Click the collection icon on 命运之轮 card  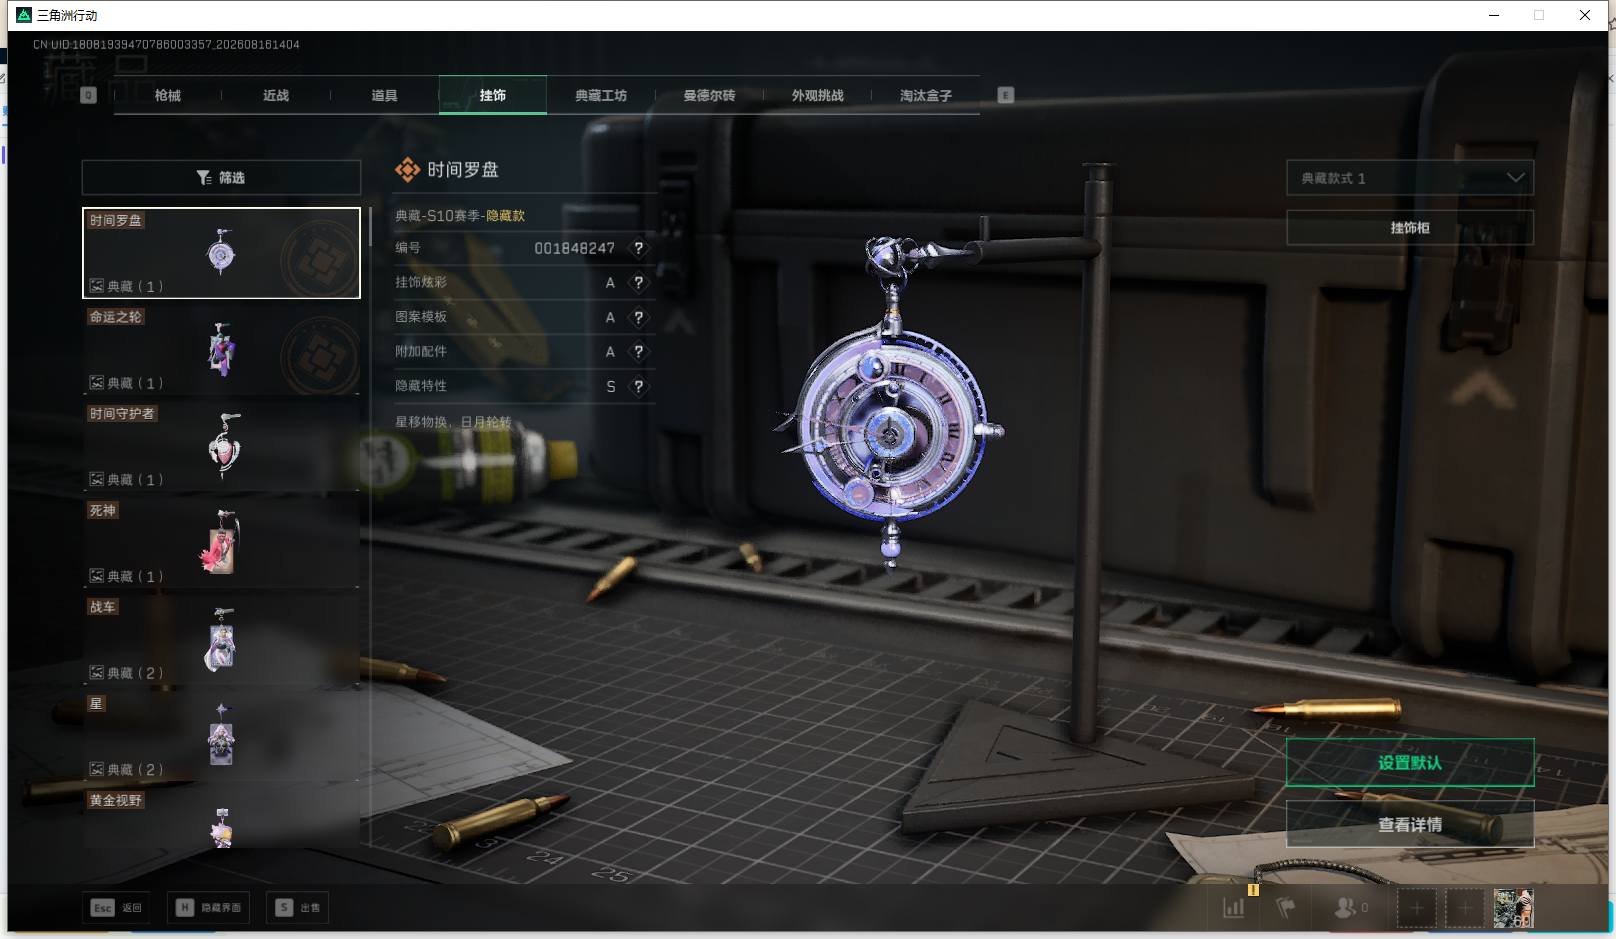[x=97, y=383]
